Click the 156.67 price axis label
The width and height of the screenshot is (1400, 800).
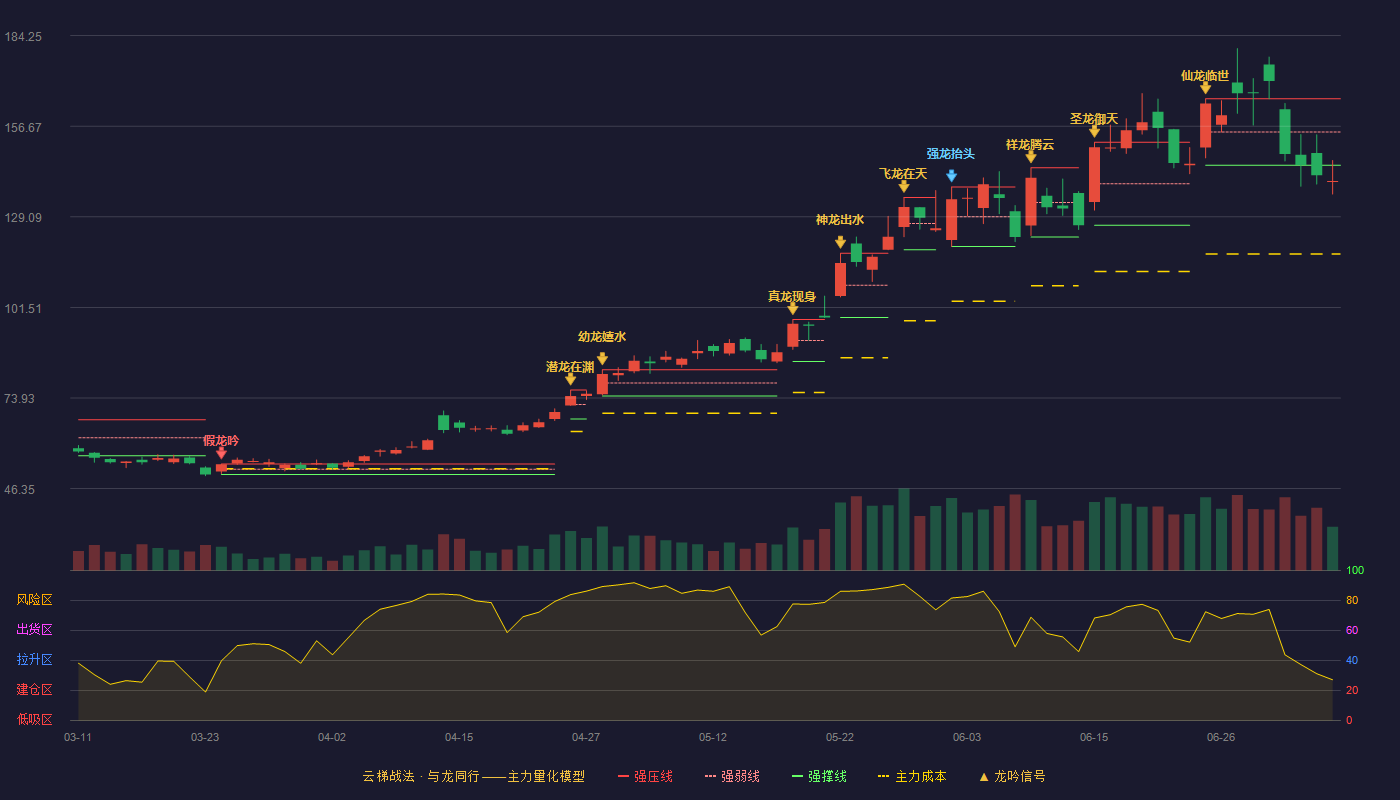click(x=23, y=127)
